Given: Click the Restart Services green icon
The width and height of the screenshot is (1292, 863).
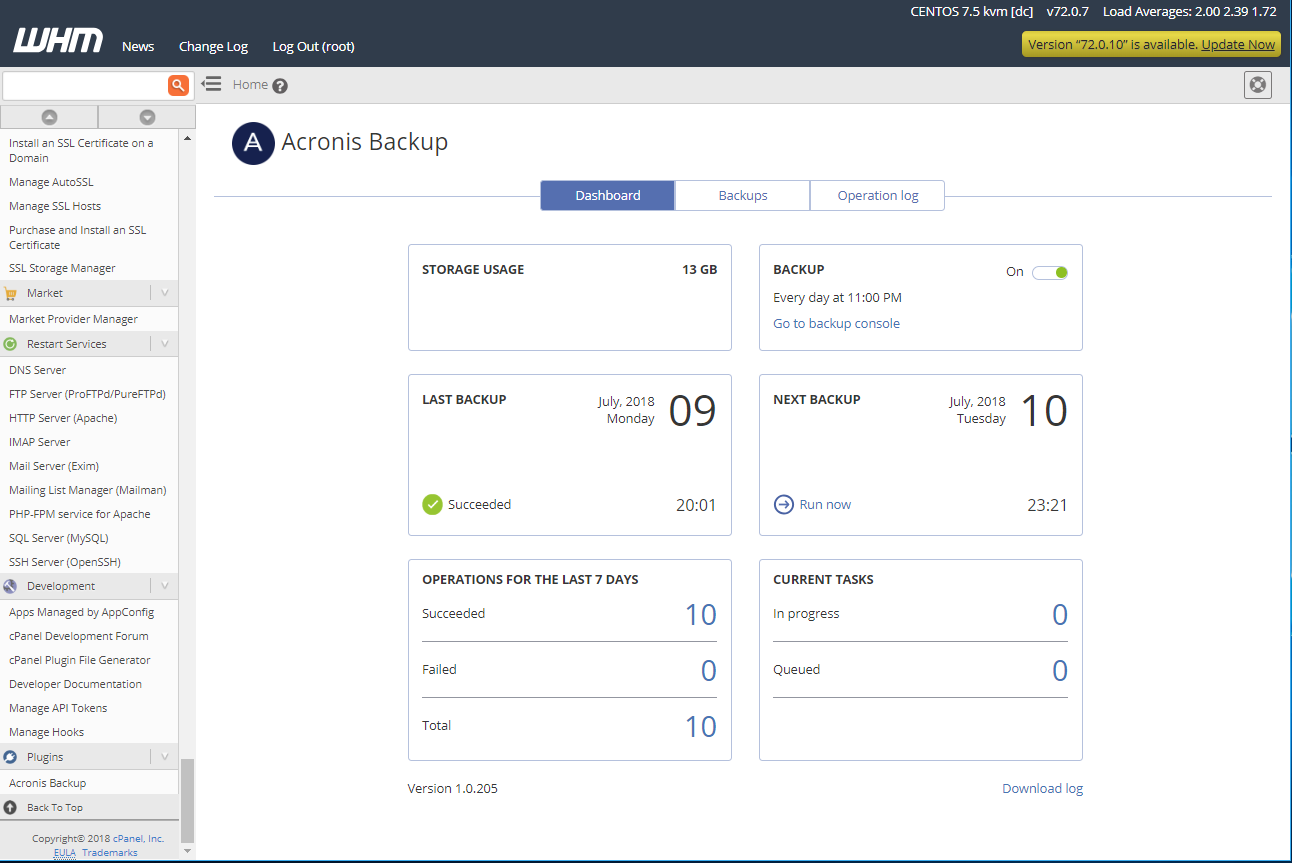Looking at the screenshot, I should tap(11, 344).
